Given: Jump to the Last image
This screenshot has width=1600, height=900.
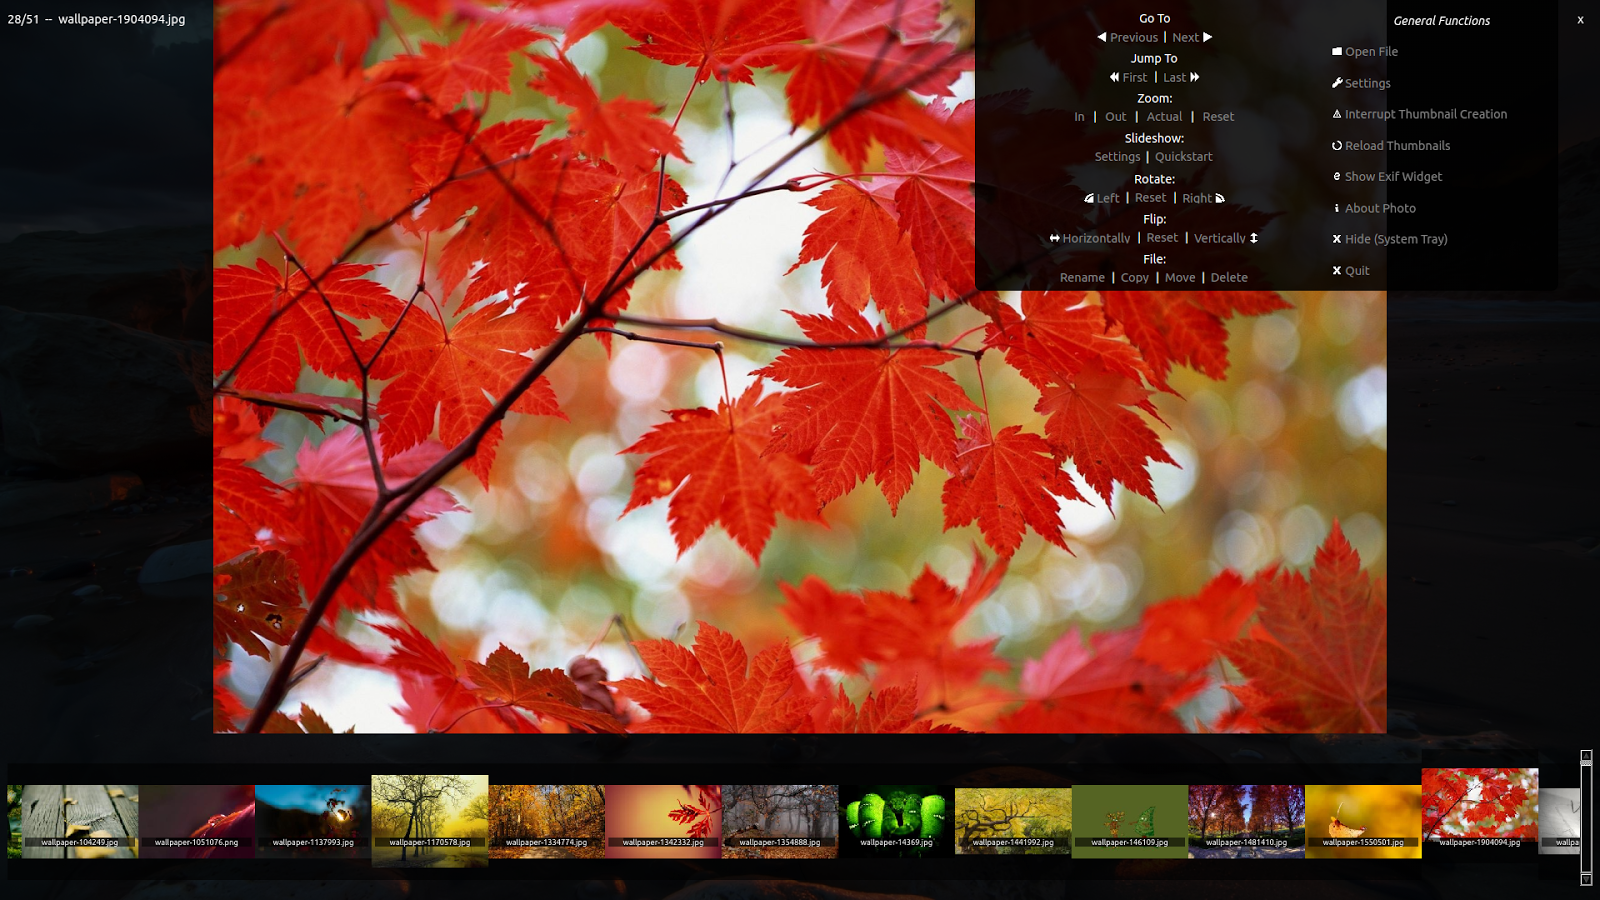Looking at the screenshot, I should tap(1174, 77).
